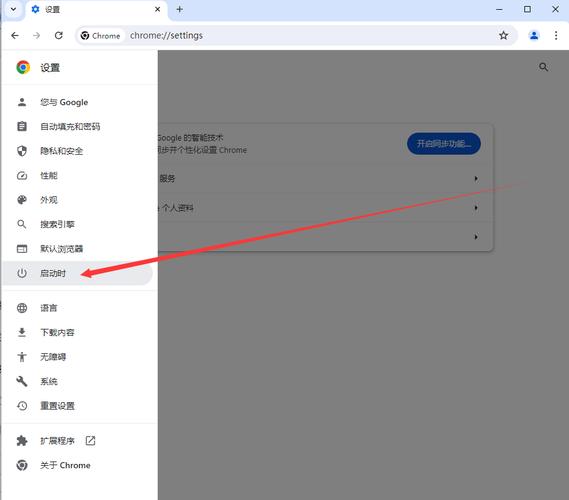Click the palette icon for 外观

click(22, 200)
